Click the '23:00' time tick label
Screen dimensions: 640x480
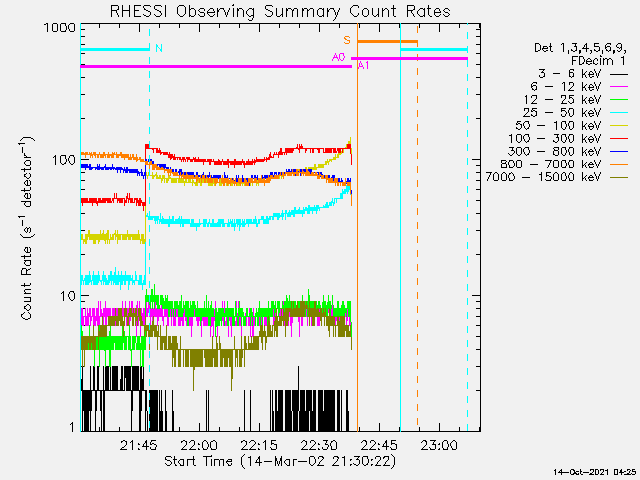(x=439, y=445)
